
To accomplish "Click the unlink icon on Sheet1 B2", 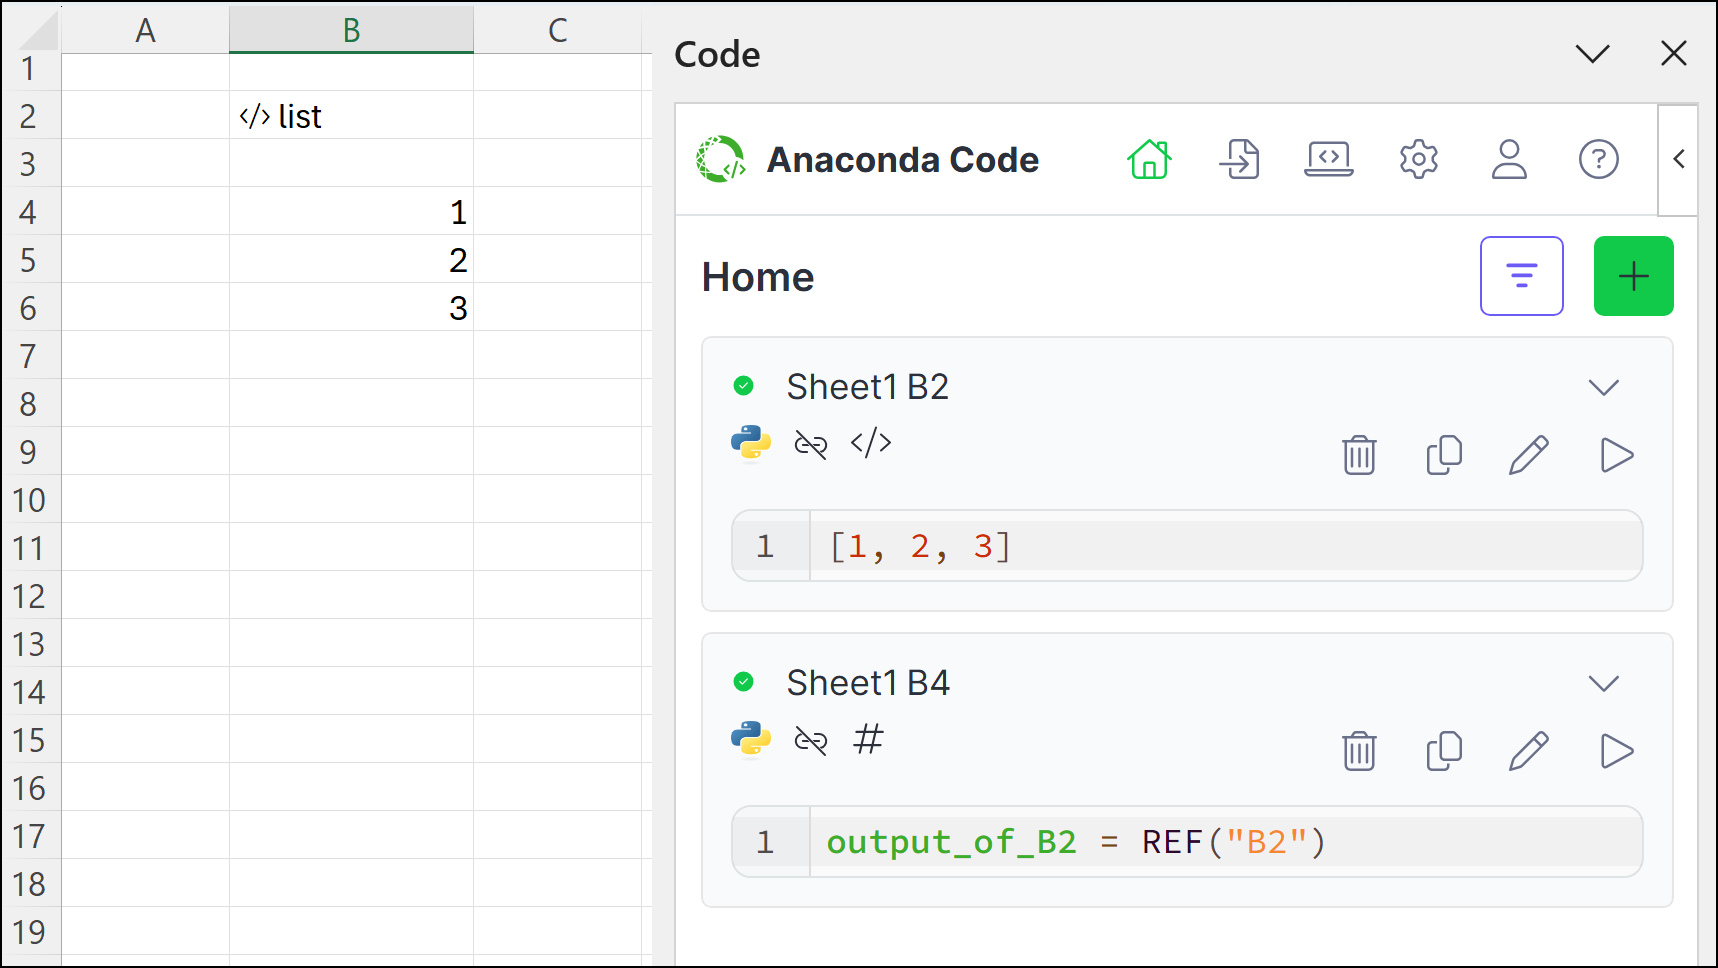I will (x=811, y=443).
